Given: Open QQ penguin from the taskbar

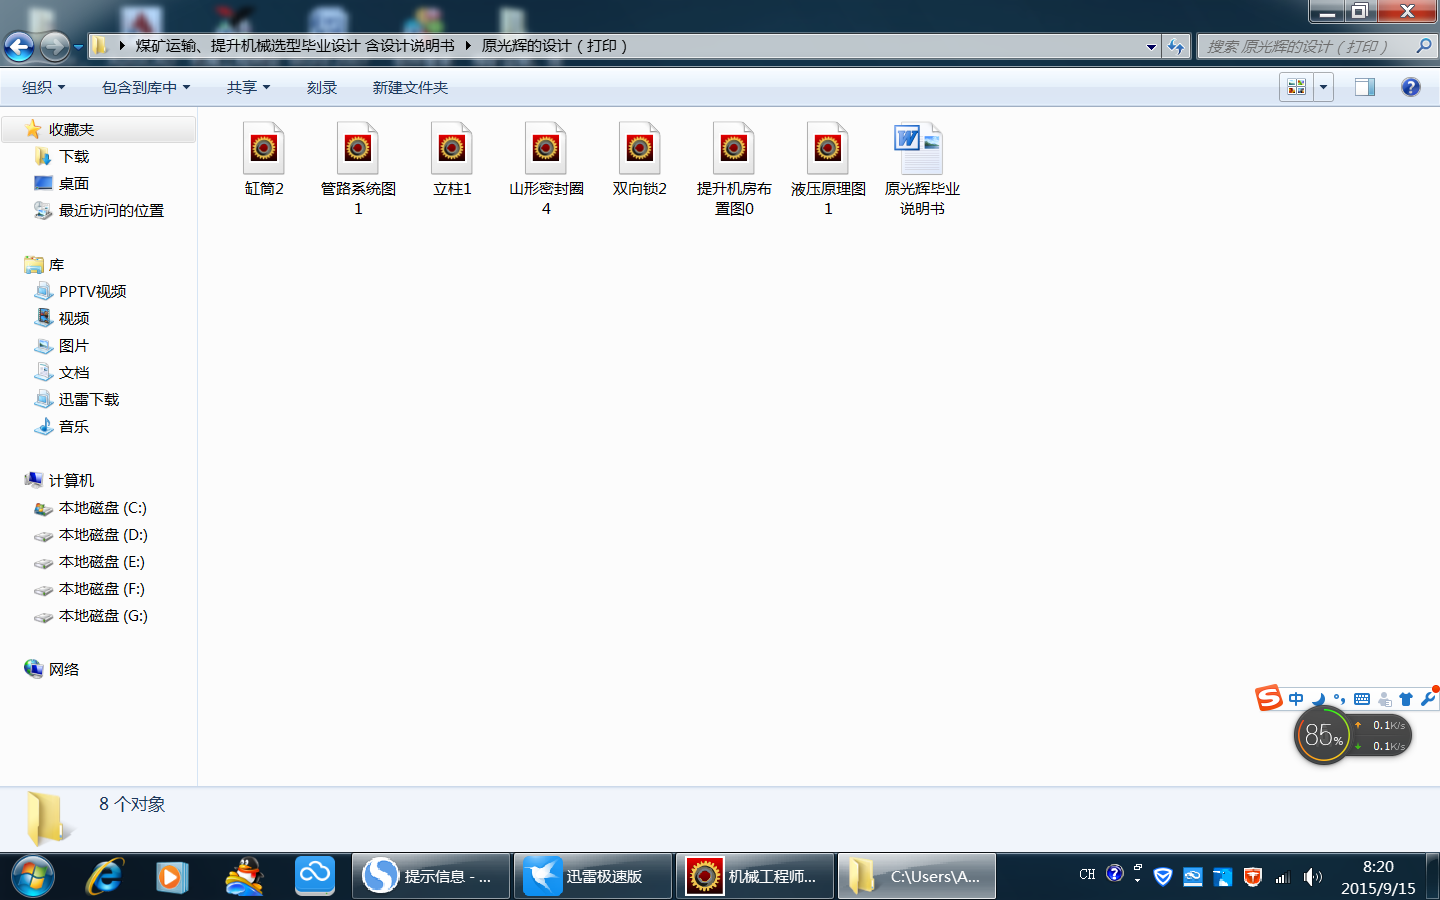Looking at the screenshot, I should click(x=244, y=877).
